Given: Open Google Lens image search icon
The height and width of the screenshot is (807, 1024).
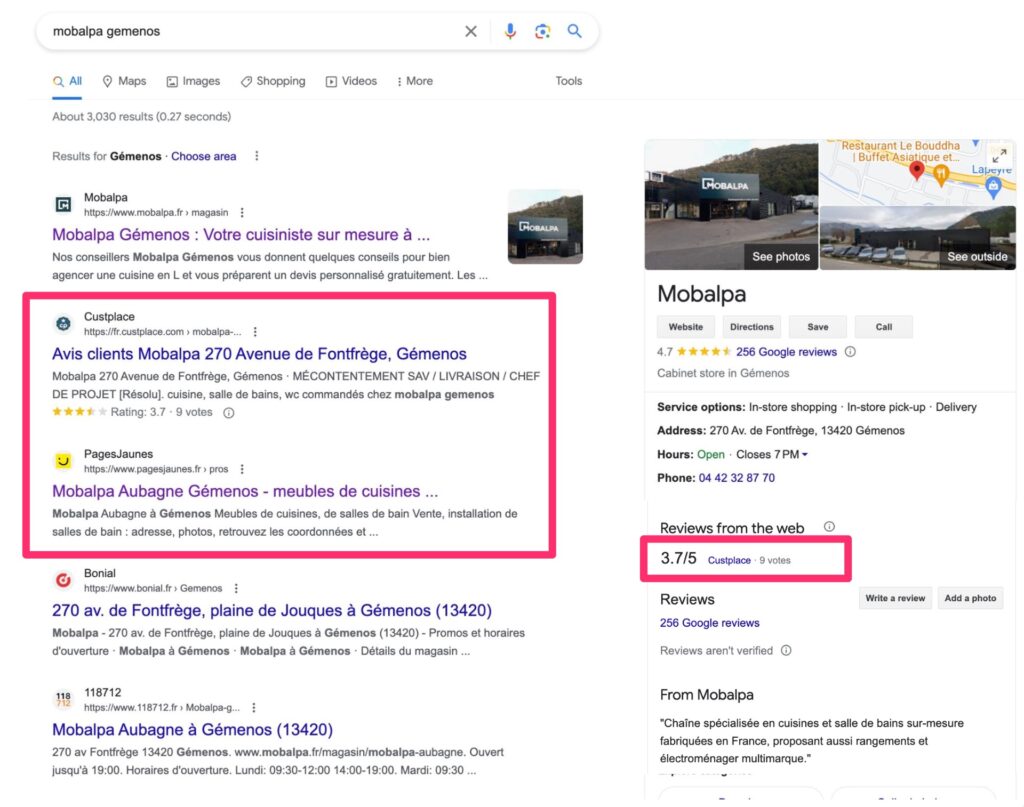Looking at the screenshot, I should point(542,31).
